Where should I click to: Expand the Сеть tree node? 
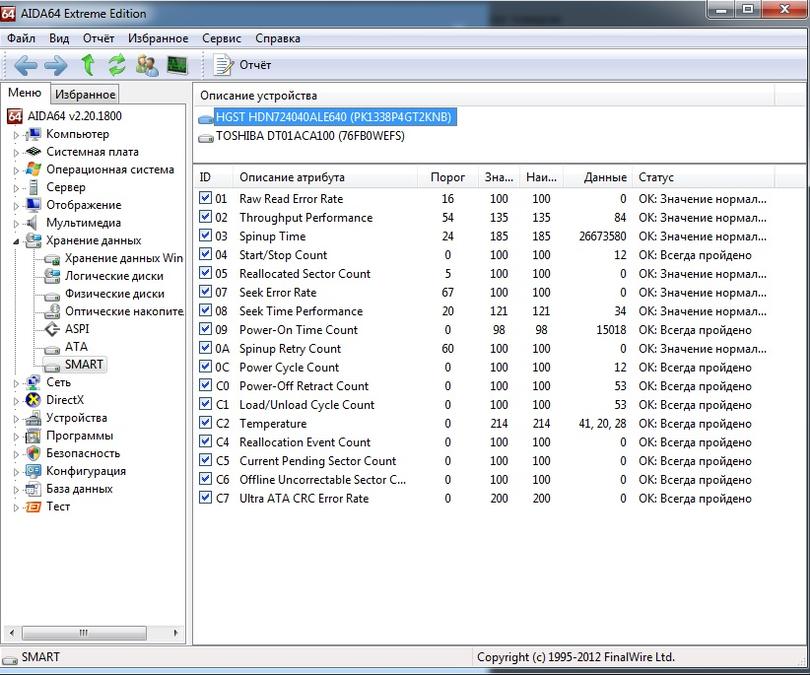(x=16, y=383)
